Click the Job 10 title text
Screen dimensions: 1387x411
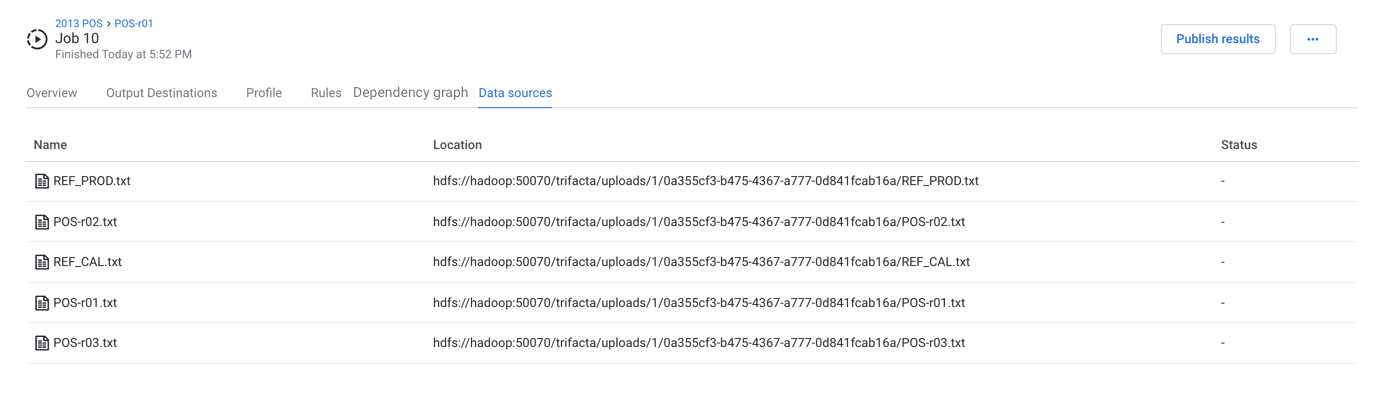click(x=77, y=39)
